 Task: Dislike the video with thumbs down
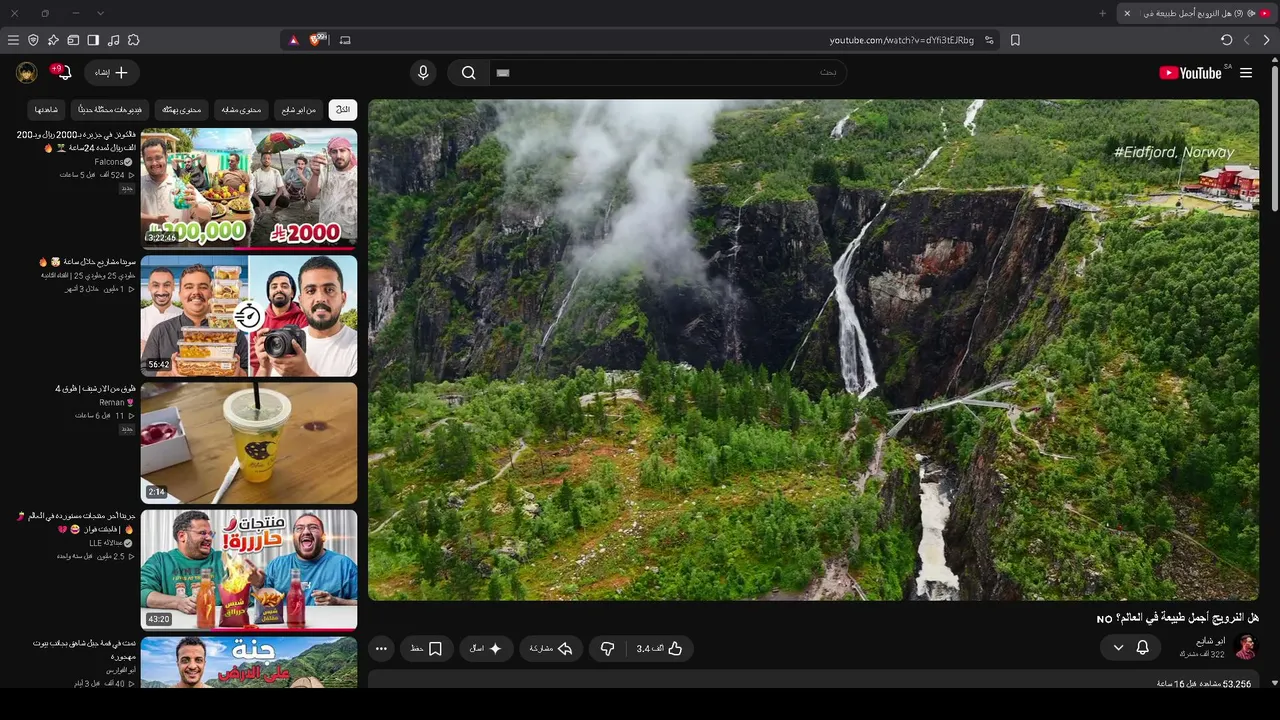point(607,649)
